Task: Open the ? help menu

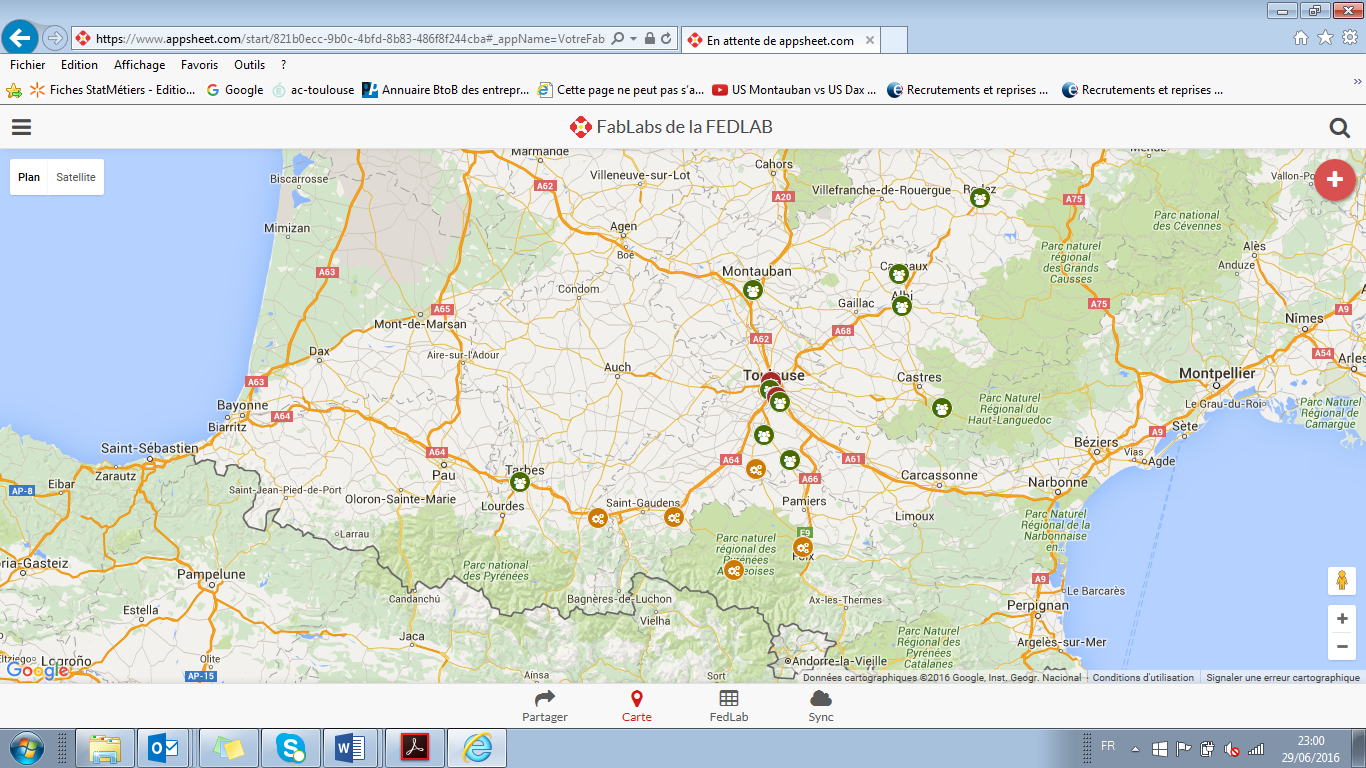Action: coord(284,65)
